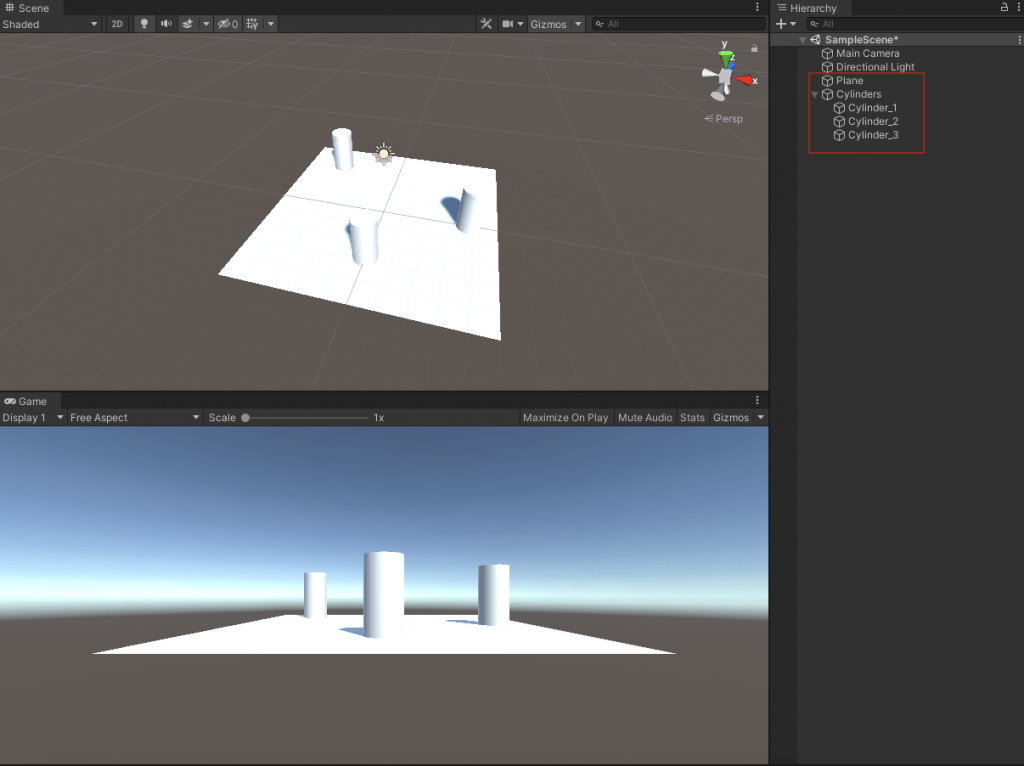Open Hierarchy panel more options menu
Viewport: 1024px width, 766px height.
[x=1019, y=7]
